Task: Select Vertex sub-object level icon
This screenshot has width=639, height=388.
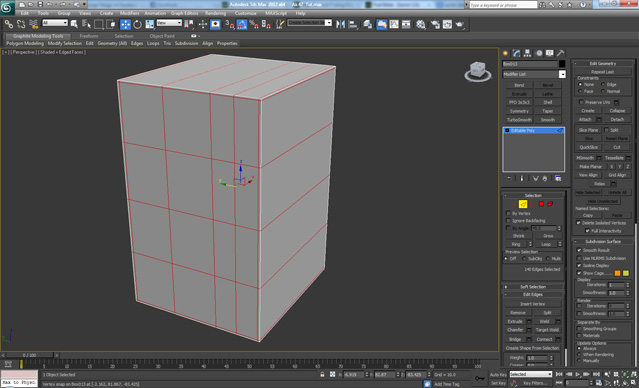Action: coord(514,204)
